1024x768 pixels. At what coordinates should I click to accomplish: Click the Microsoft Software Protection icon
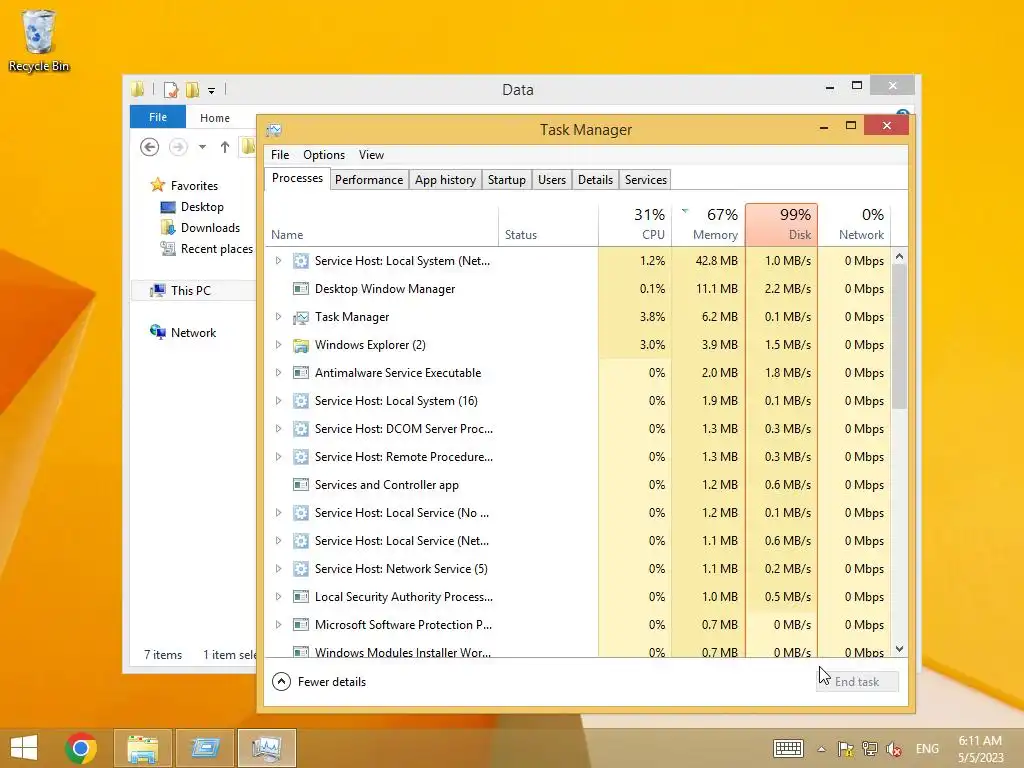(x=300, y=625)
